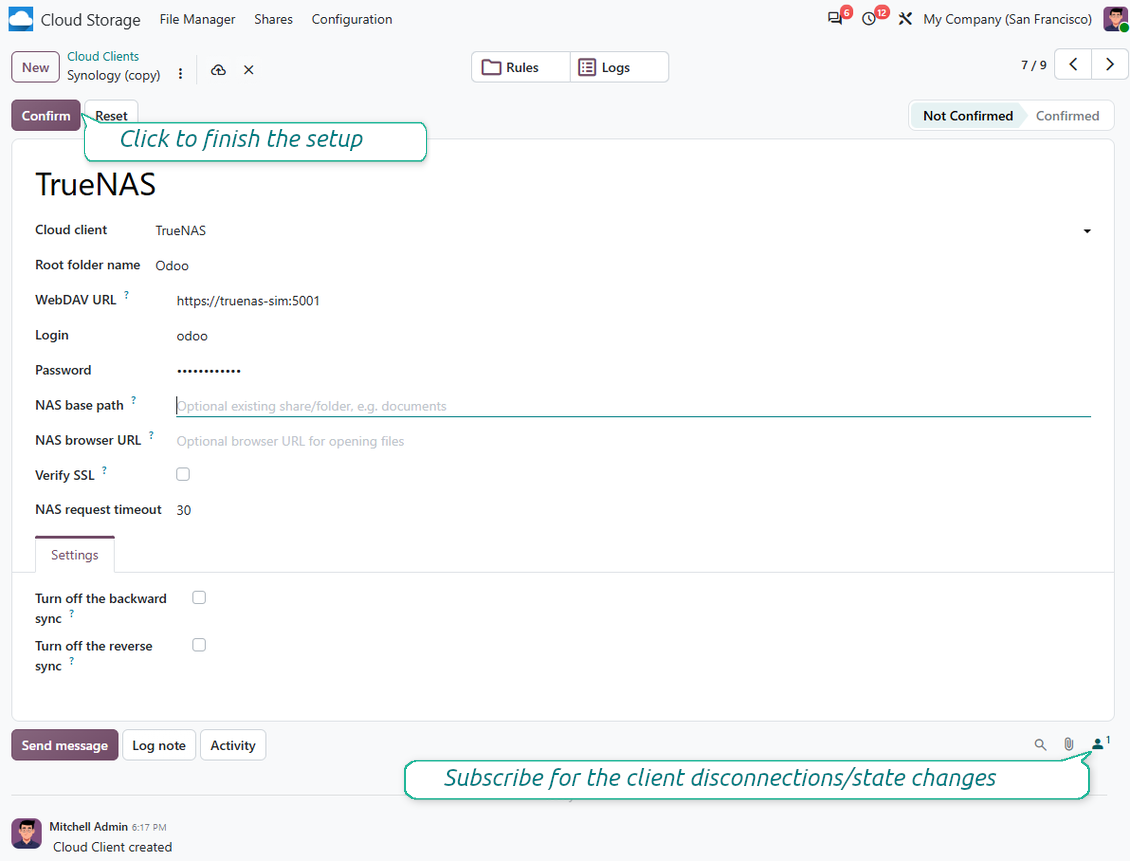Image resolution: width=1130 pixels, height=861 pixels.
Task: Set status to Confirmed
Action: pos(1067,116)
